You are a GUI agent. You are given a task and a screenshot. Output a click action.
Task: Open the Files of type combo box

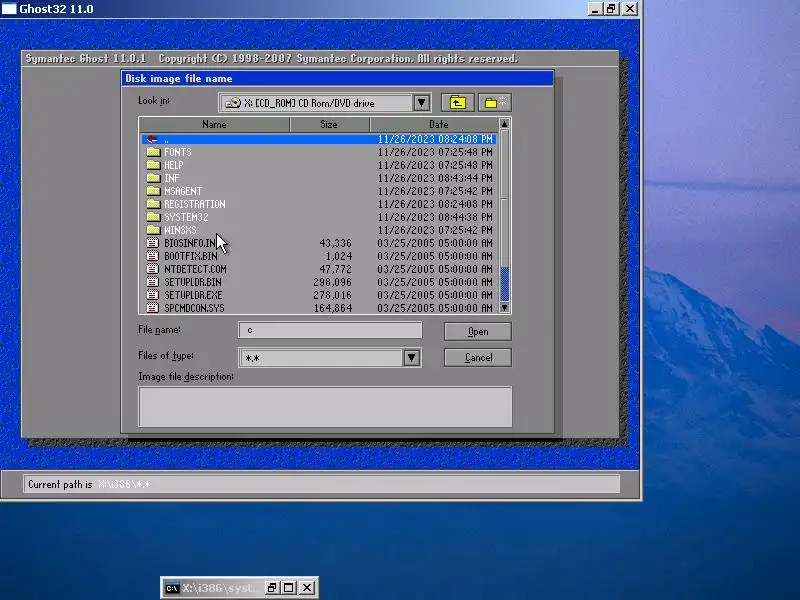point(330,358)
